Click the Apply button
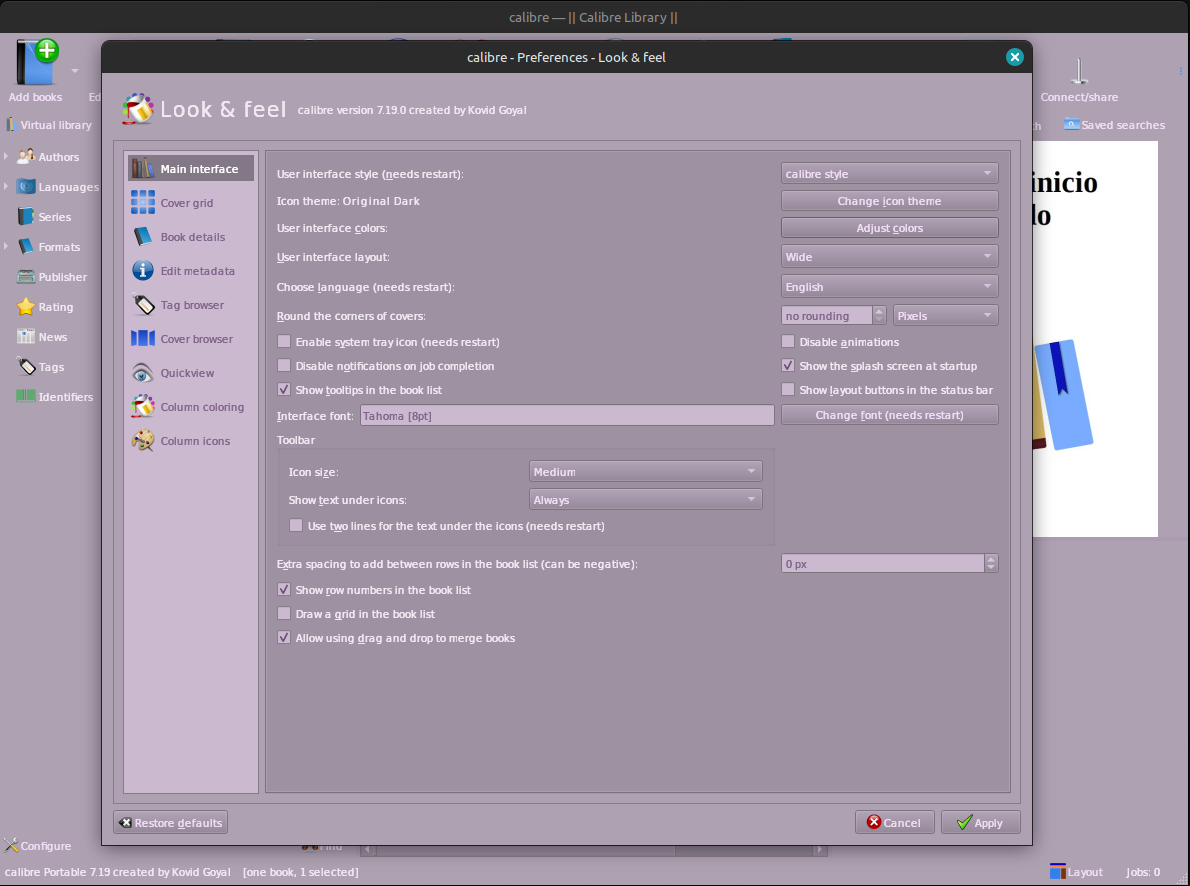 click(980, 822)
